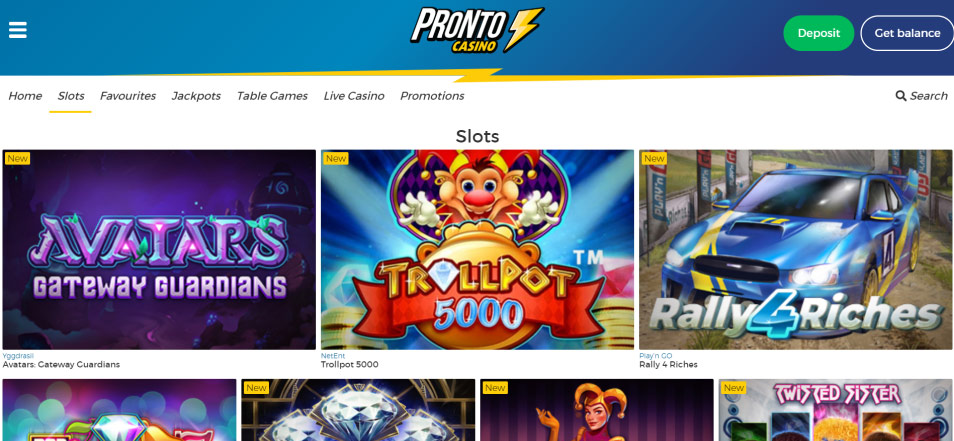Go to the Live Casino tab

tap(353, 96)
